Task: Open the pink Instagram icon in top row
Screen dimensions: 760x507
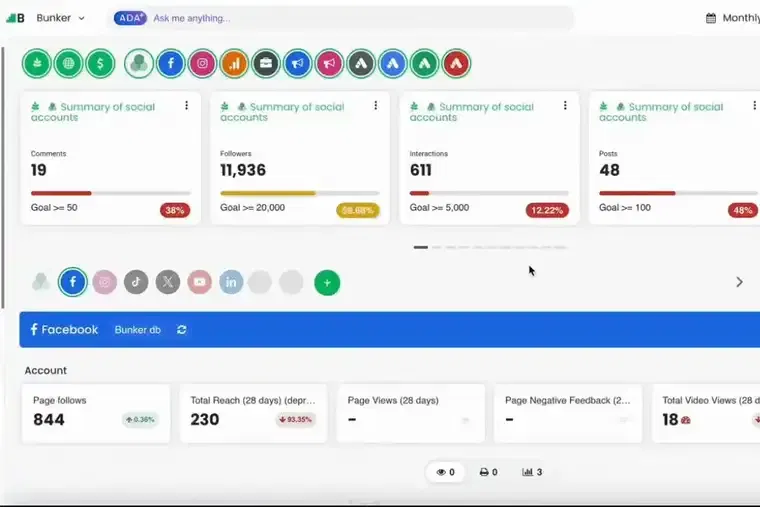Action: click(203, 63)
